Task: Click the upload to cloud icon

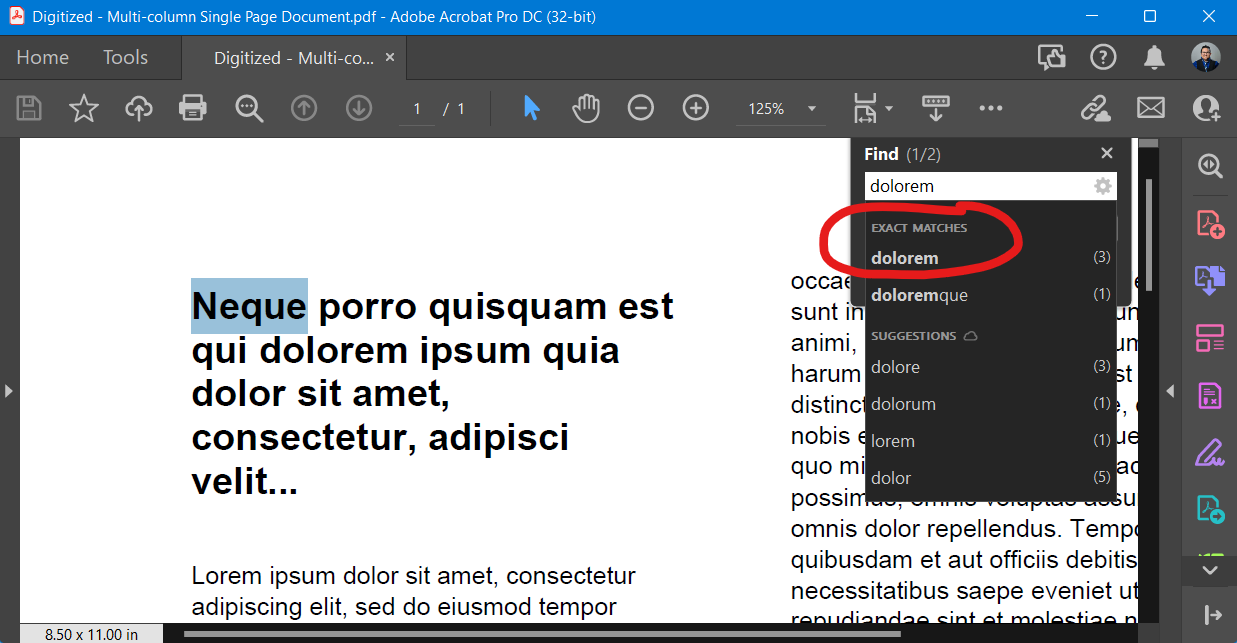Action: coord(138,108)
